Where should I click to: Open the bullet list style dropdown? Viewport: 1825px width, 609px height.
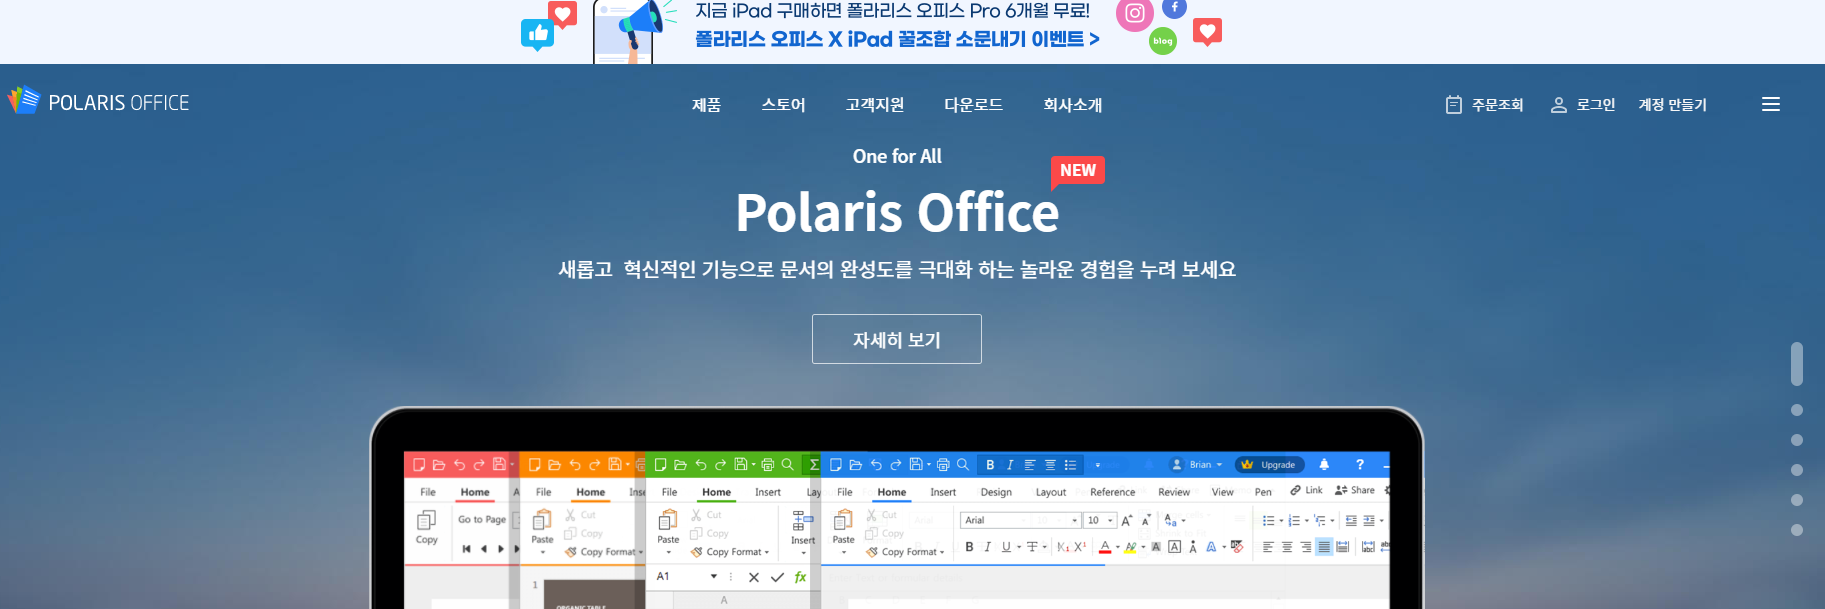click(x=1281, y=520)
